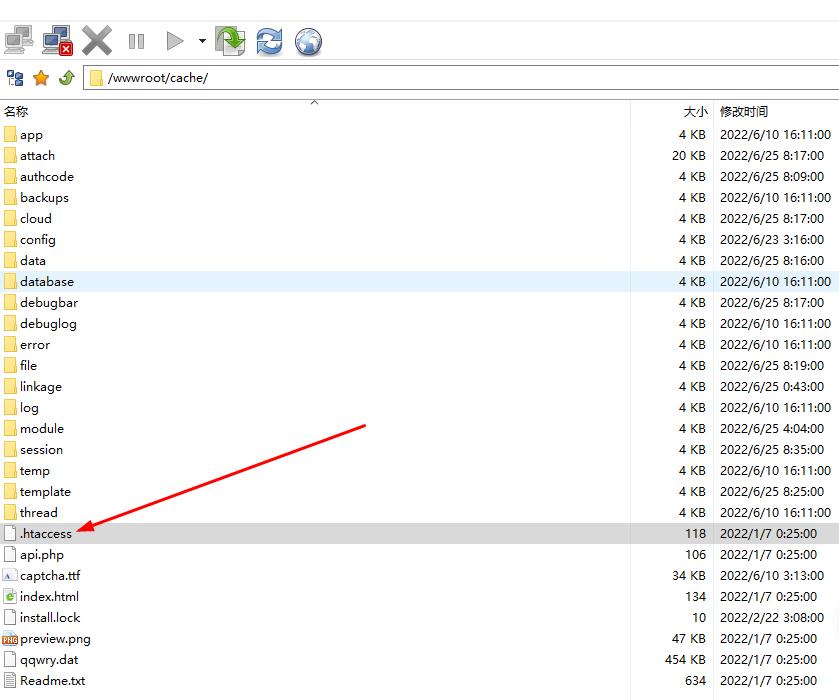Select the .htaccess file
Viewport: 839px width, 700px height.
click(x=46, y=534)
